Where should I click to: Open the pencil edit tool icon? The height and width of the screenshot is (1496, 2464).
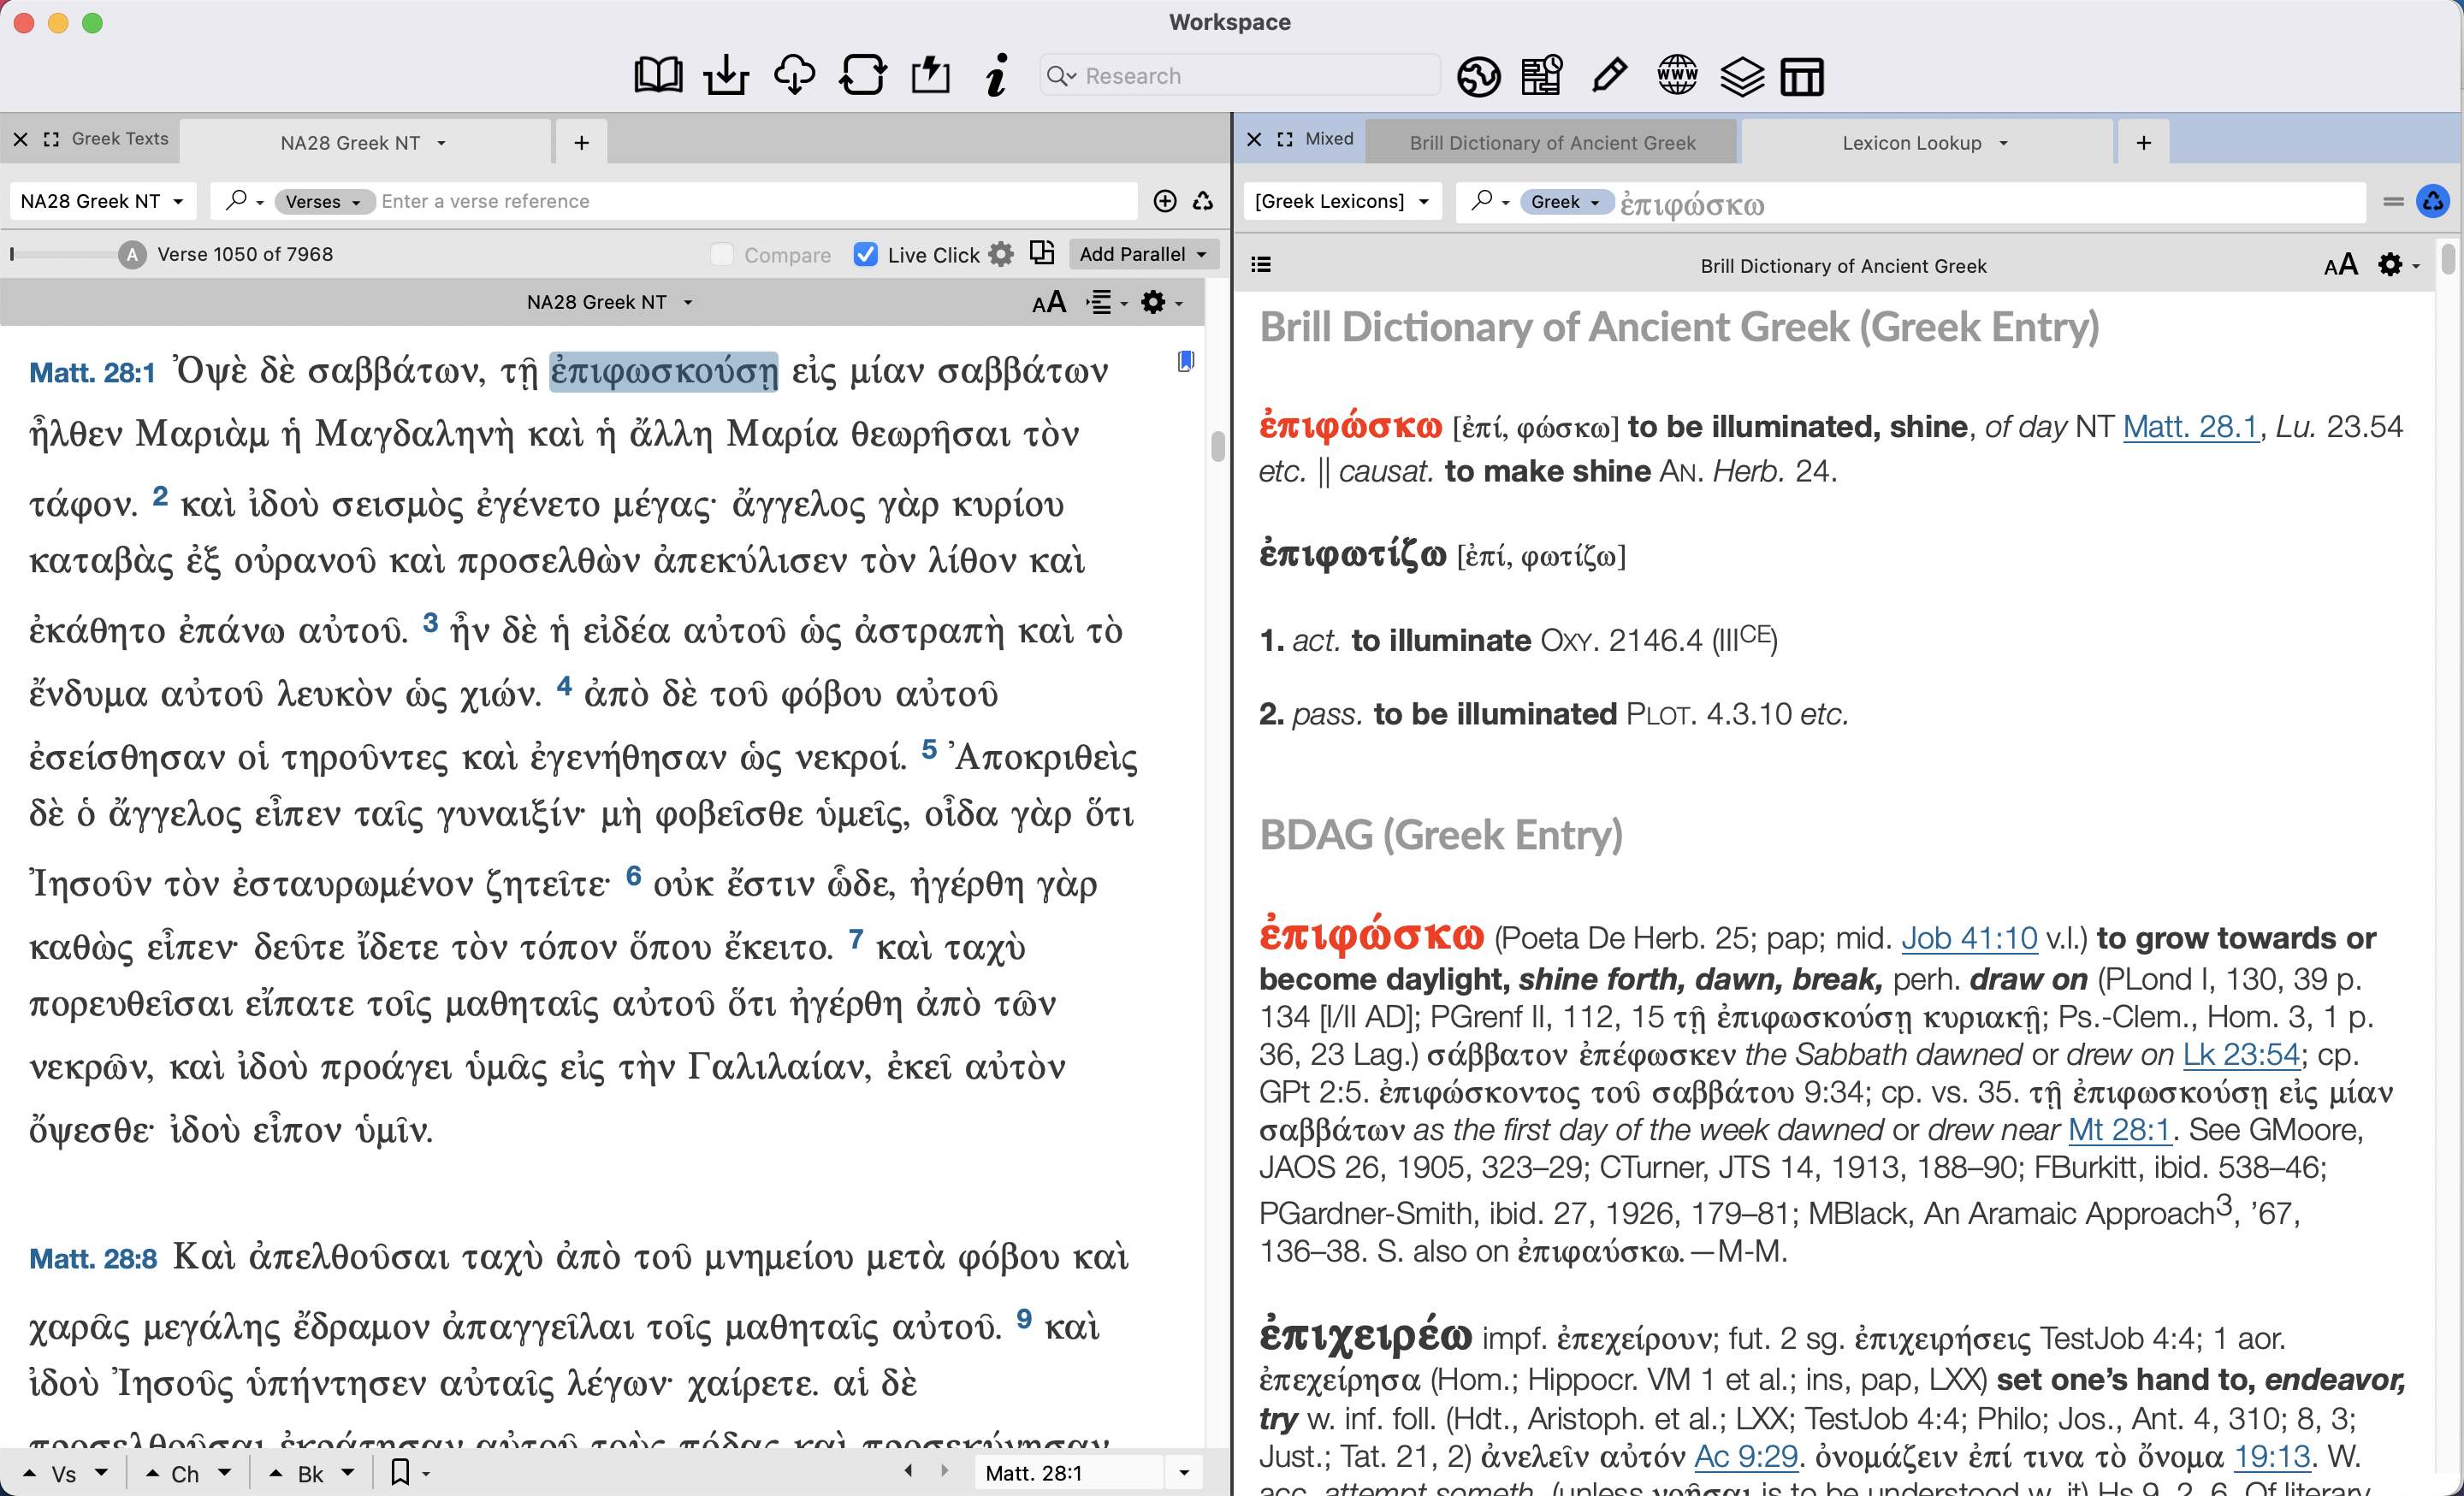coord(1609,76)
